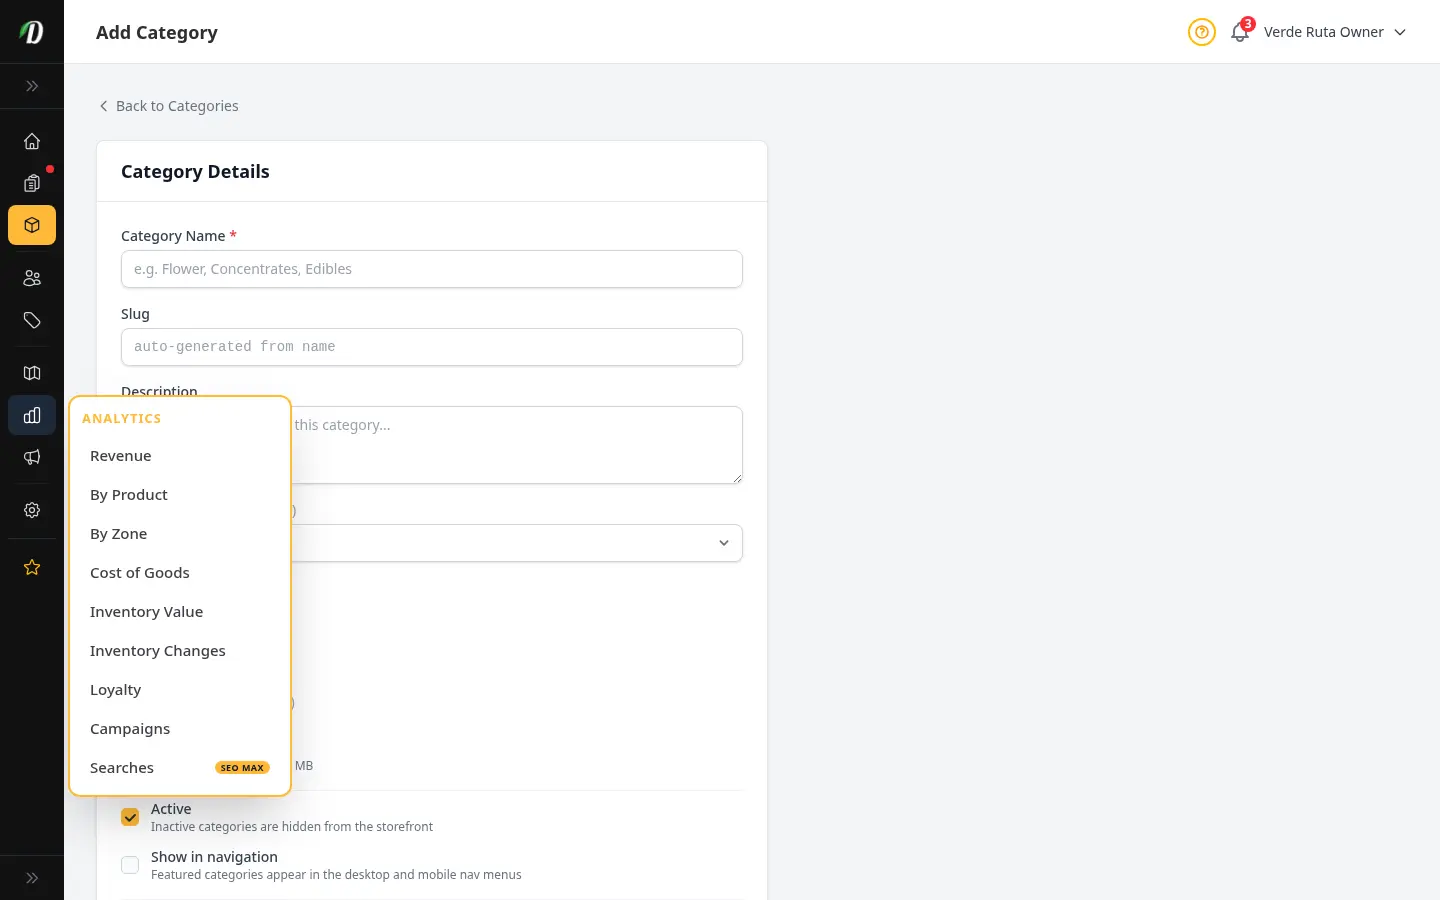Open the megaphone marketing icon

click(32, 457)
